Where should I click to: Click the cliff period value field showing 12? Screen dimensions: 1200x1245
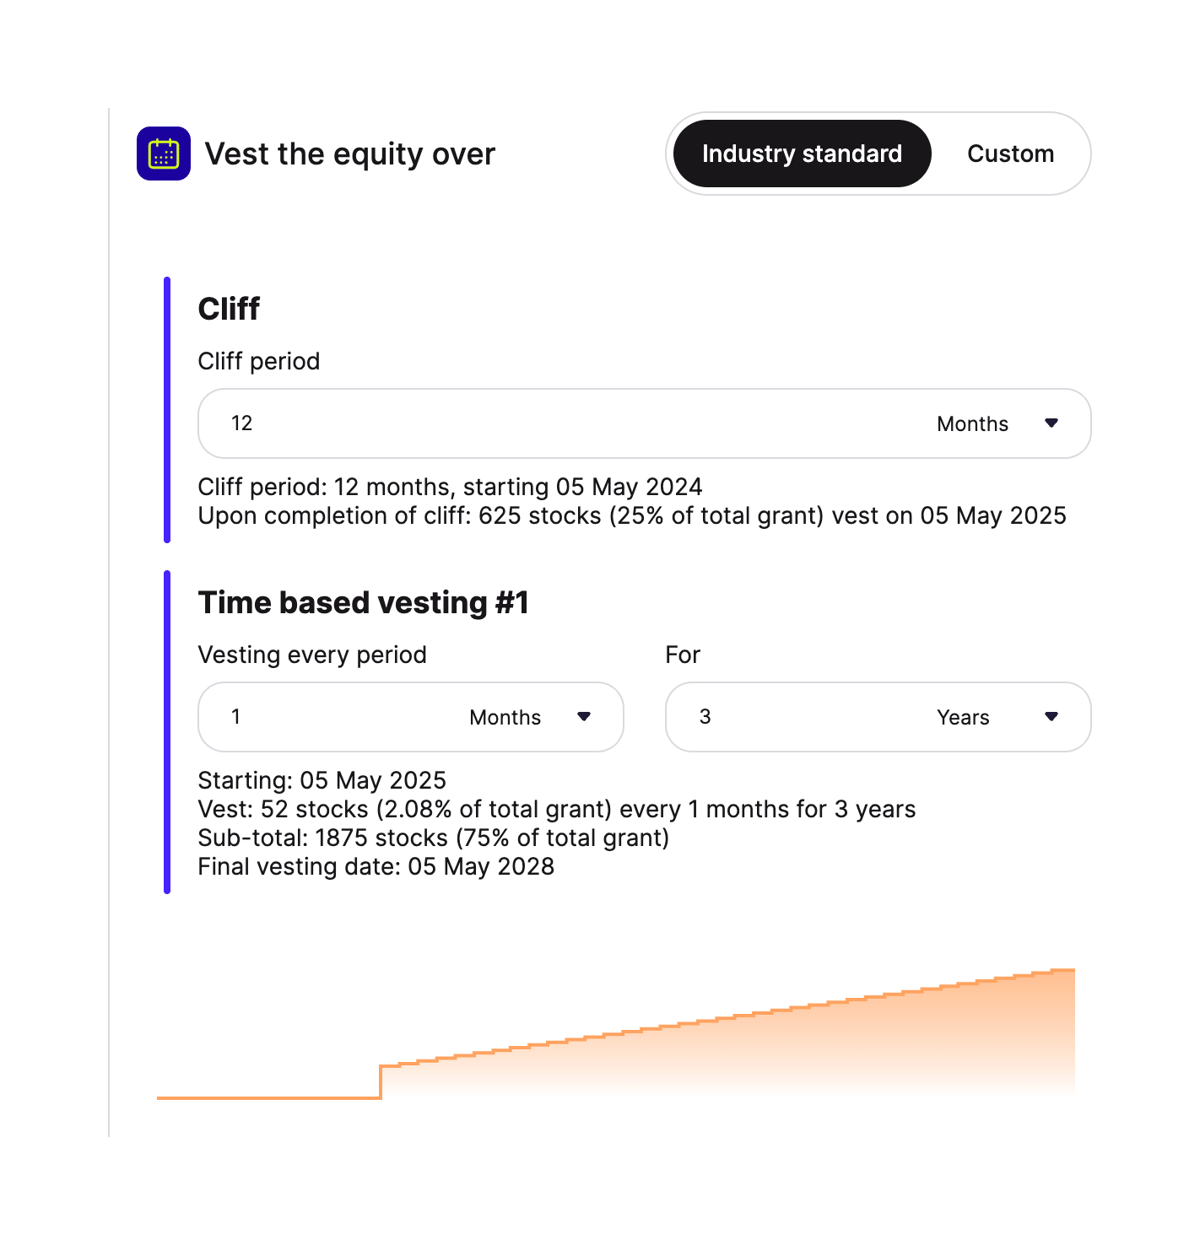coord(300,423)
